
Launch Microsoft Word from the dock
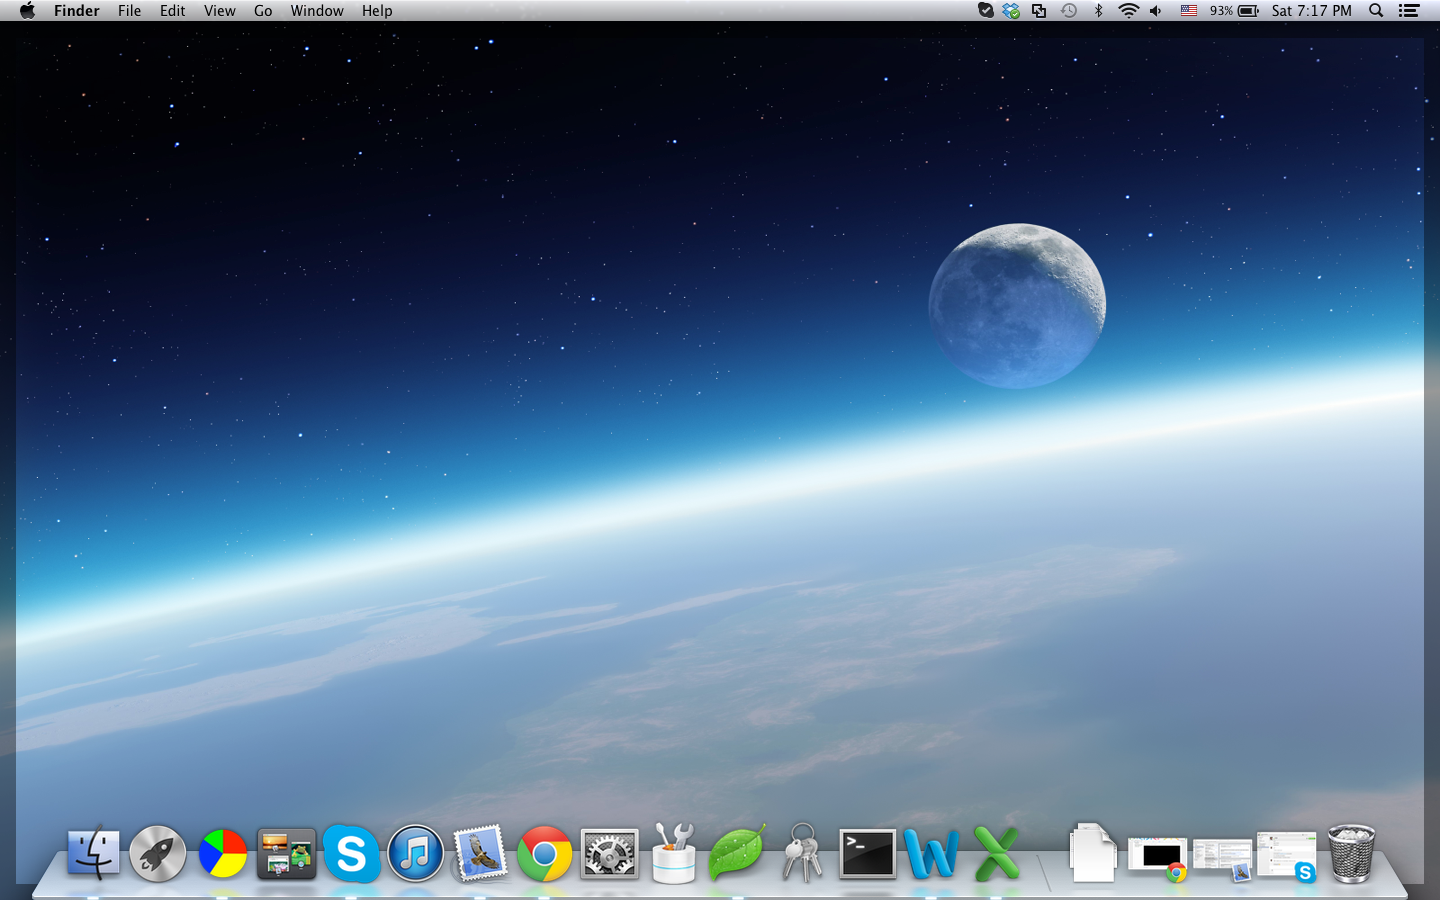931,855
